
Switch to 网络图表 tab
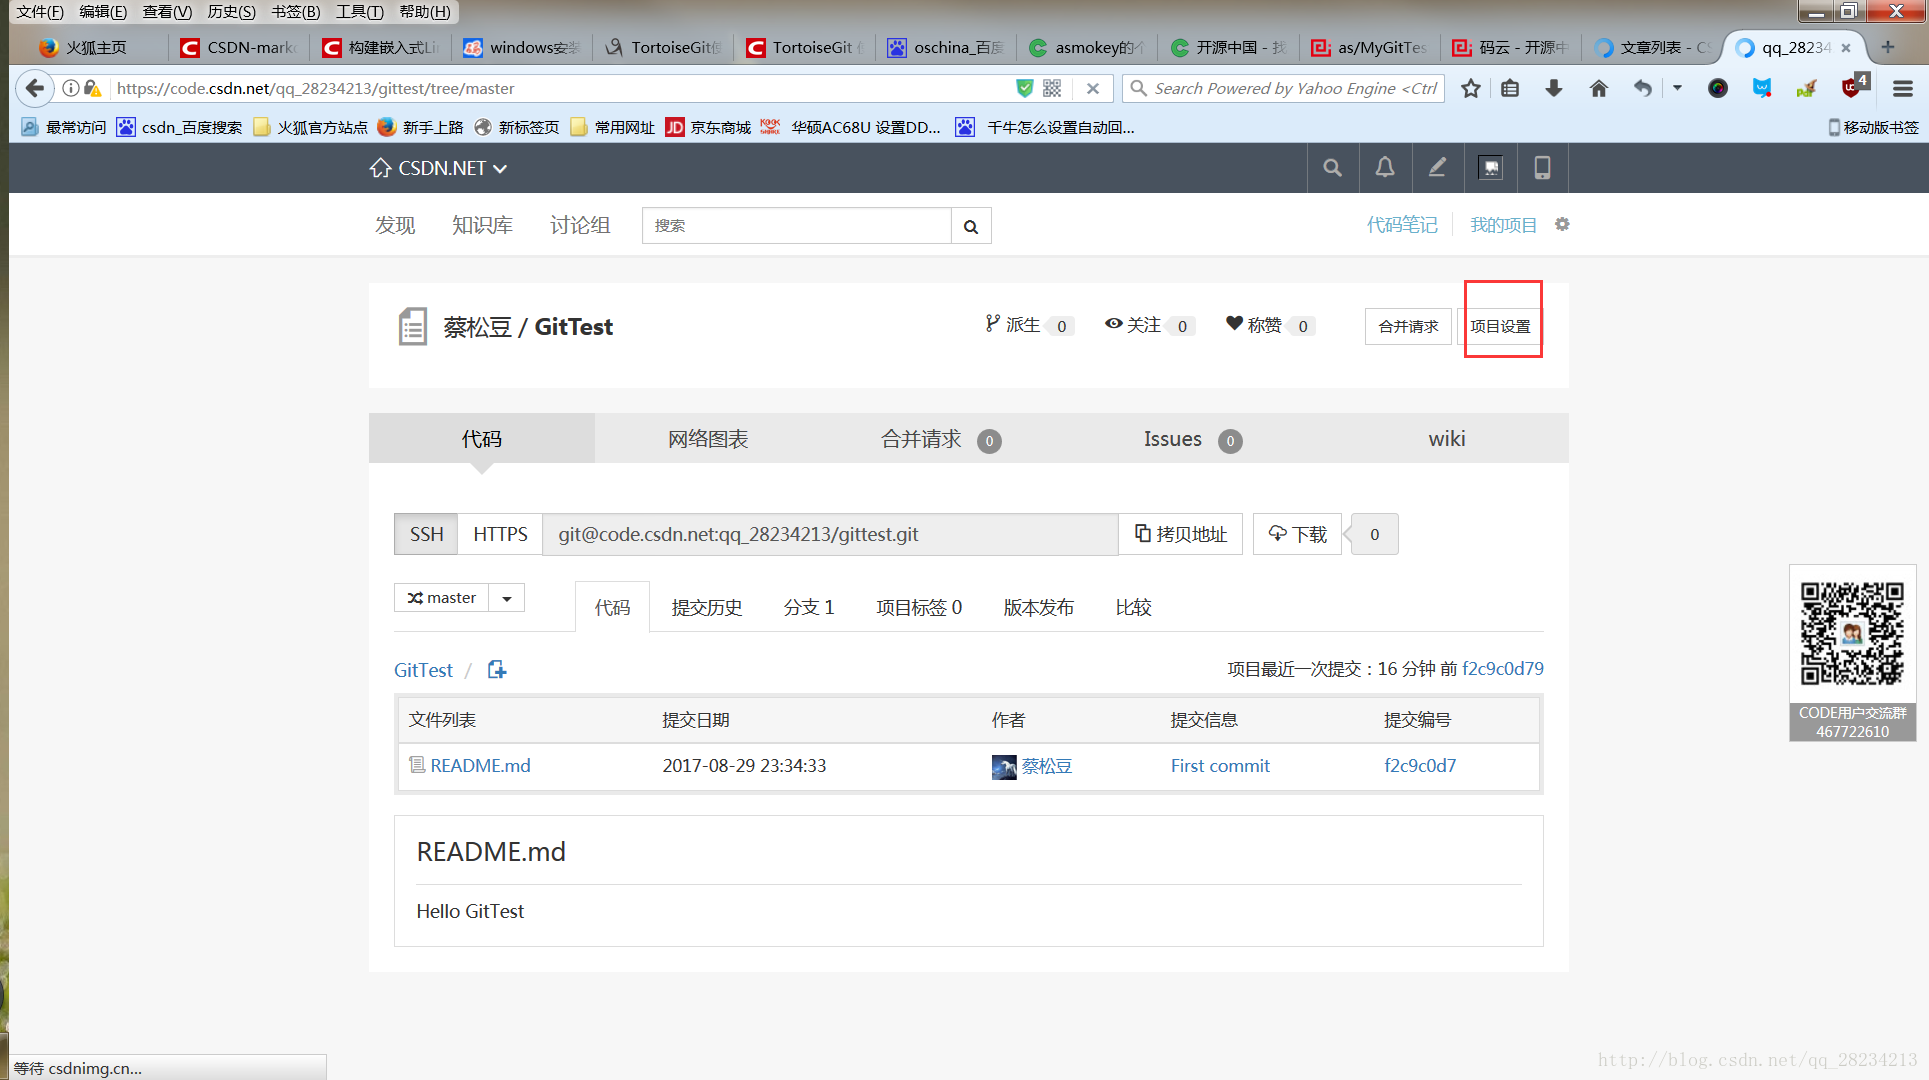[x=708, y=439]
